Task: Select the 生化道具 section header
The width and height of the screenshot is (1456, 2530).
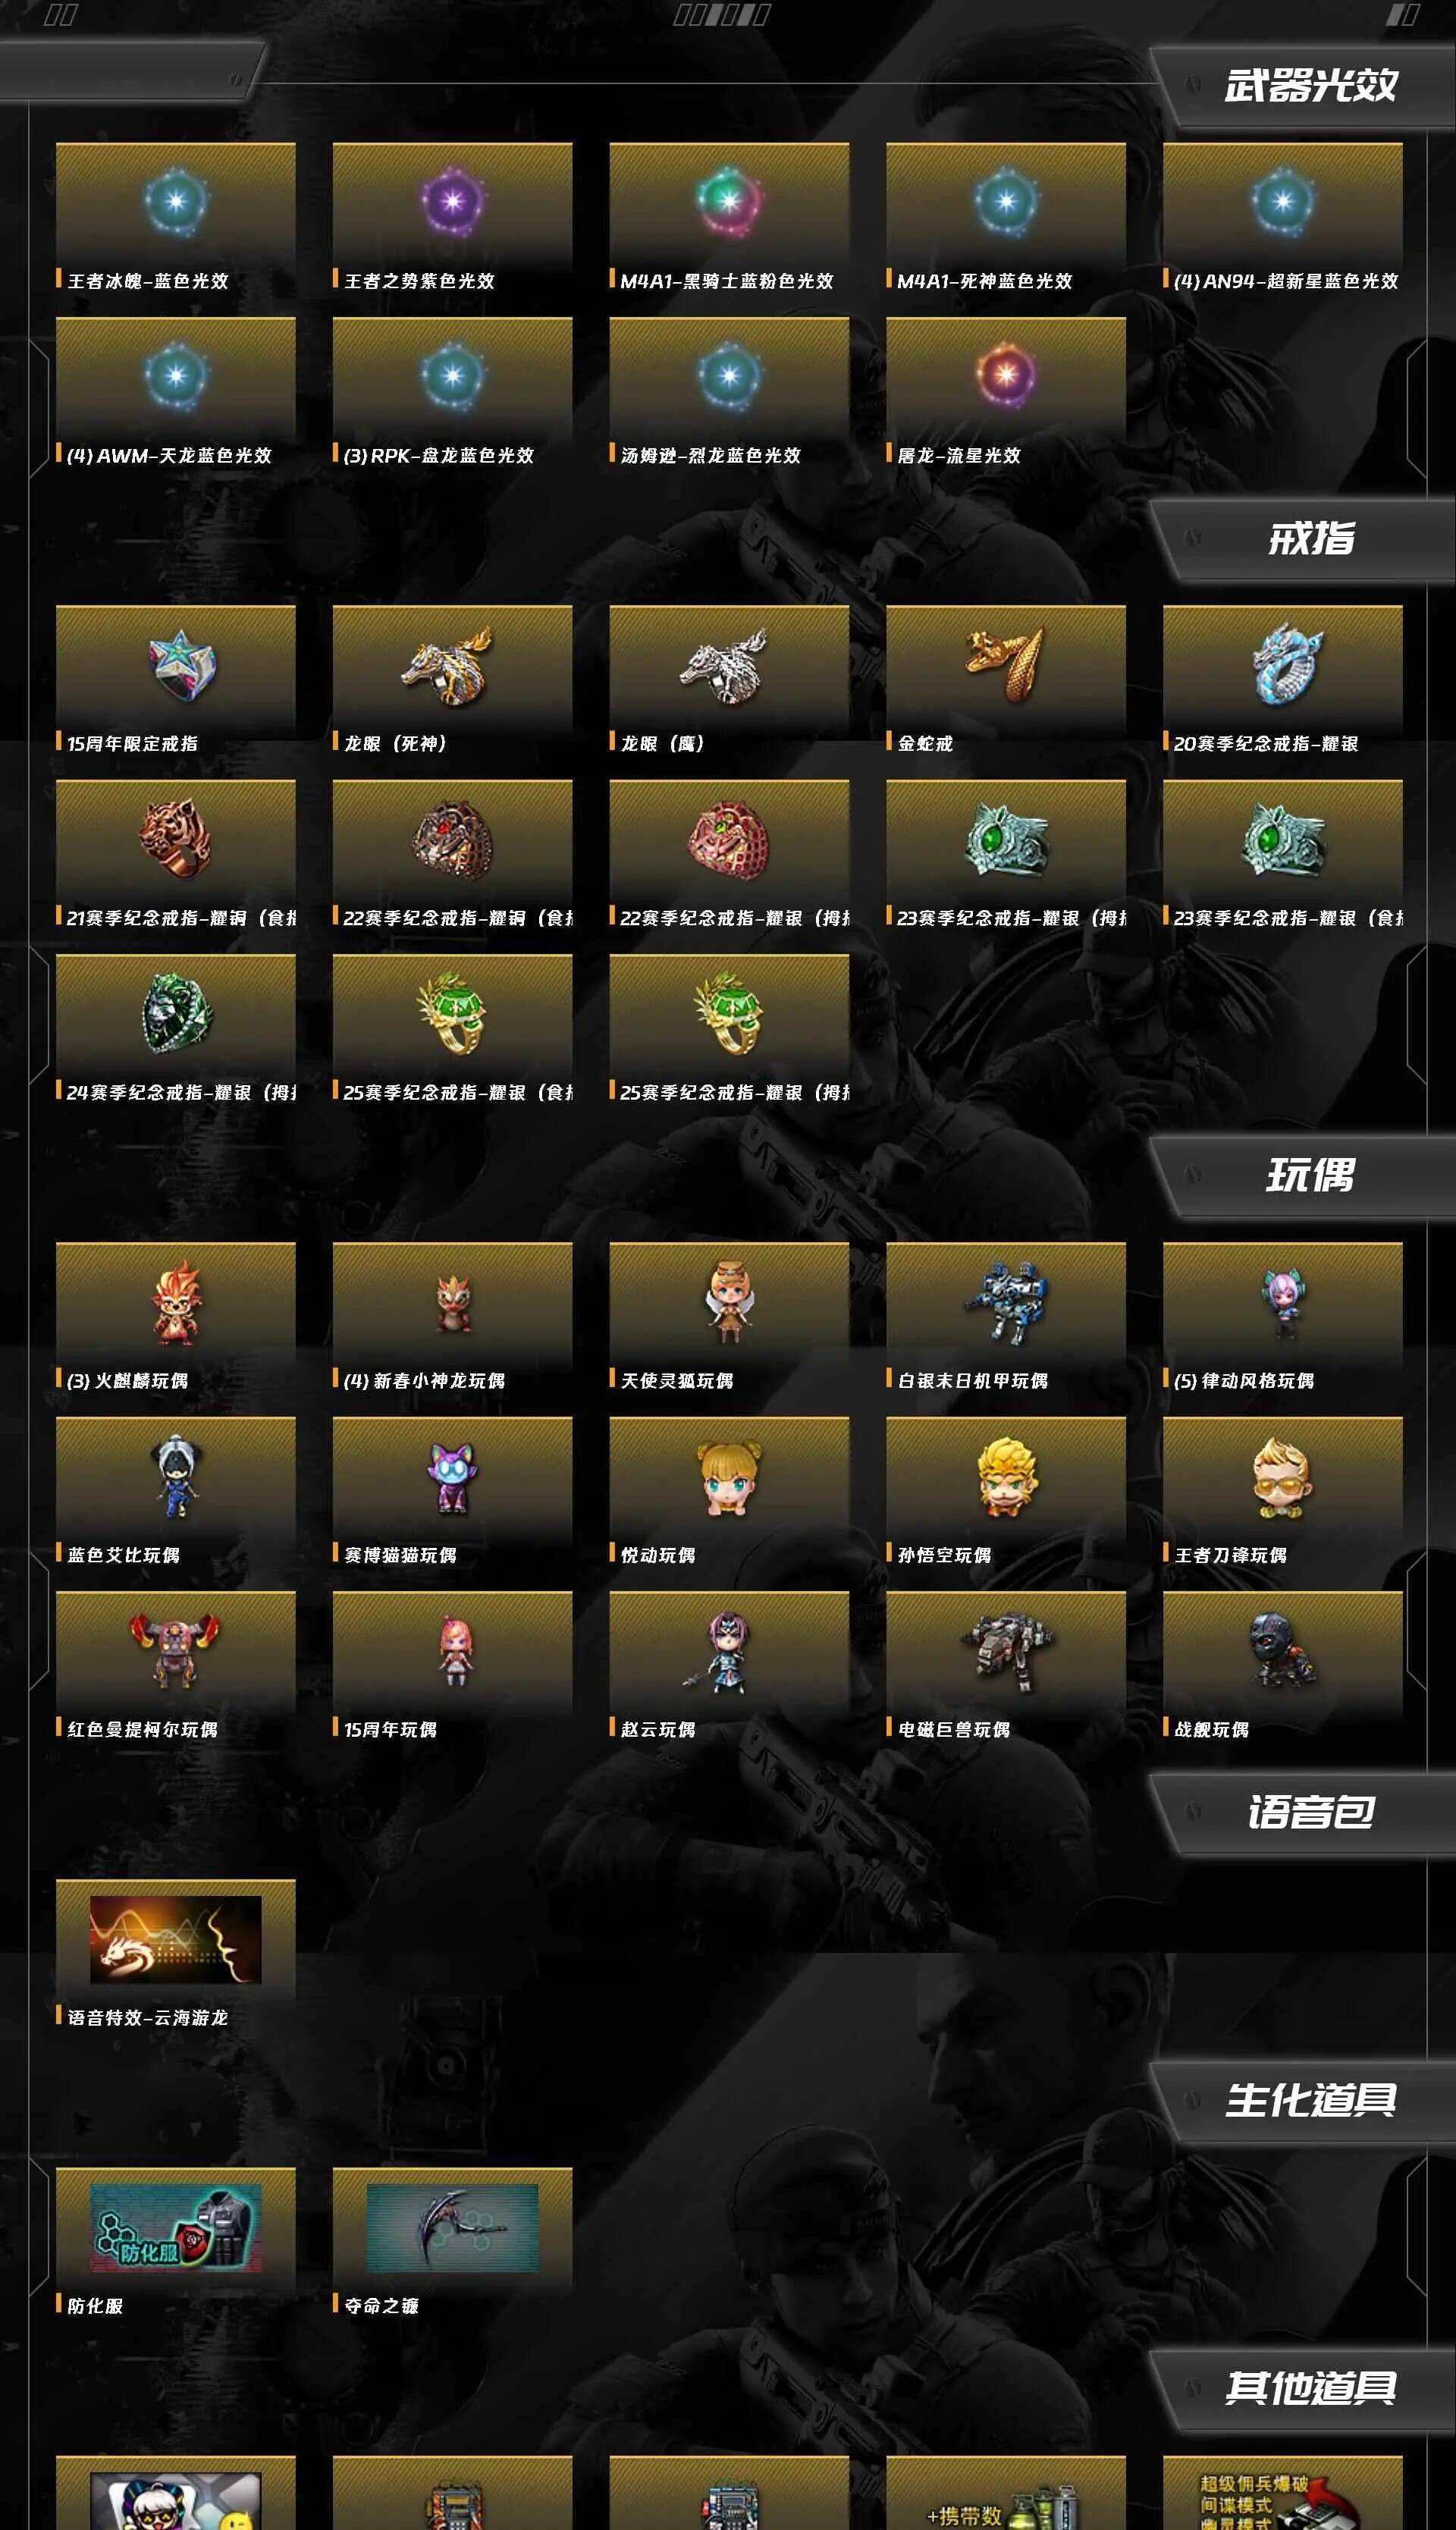Action: (x=1310, y=2100)
